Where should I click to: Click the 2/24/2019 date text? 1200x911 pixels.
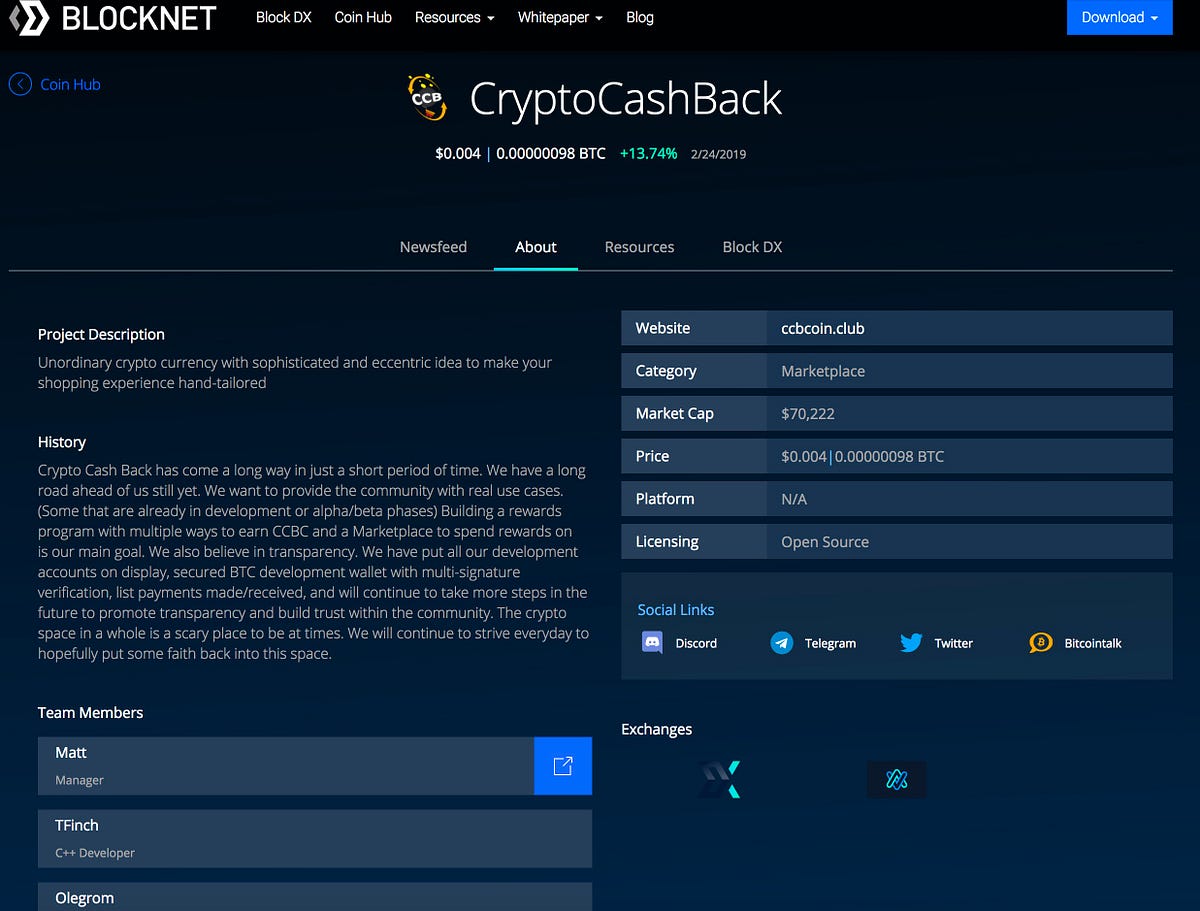[x=718, y=155]
